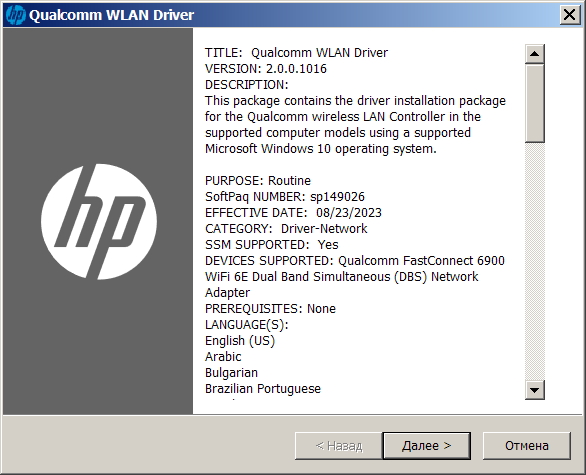The height and width of the screenshot is (475, 586).
Task: Click the Отмена button
Action: click(527, 445)
